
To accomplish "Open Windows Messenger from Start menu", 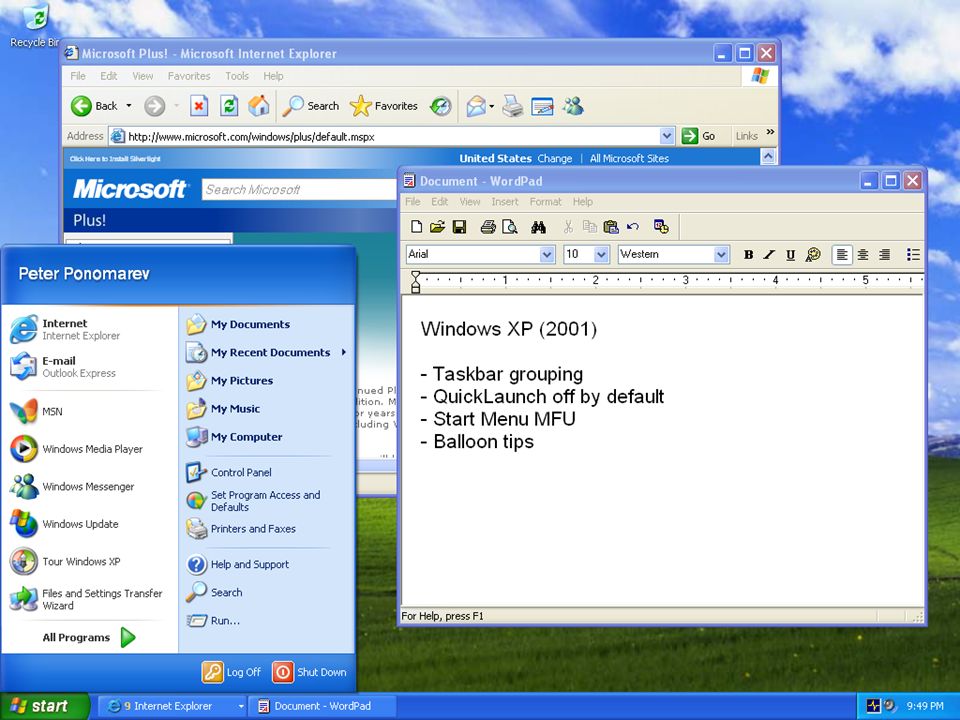I will pyautogui.click(x=89, y=487).
